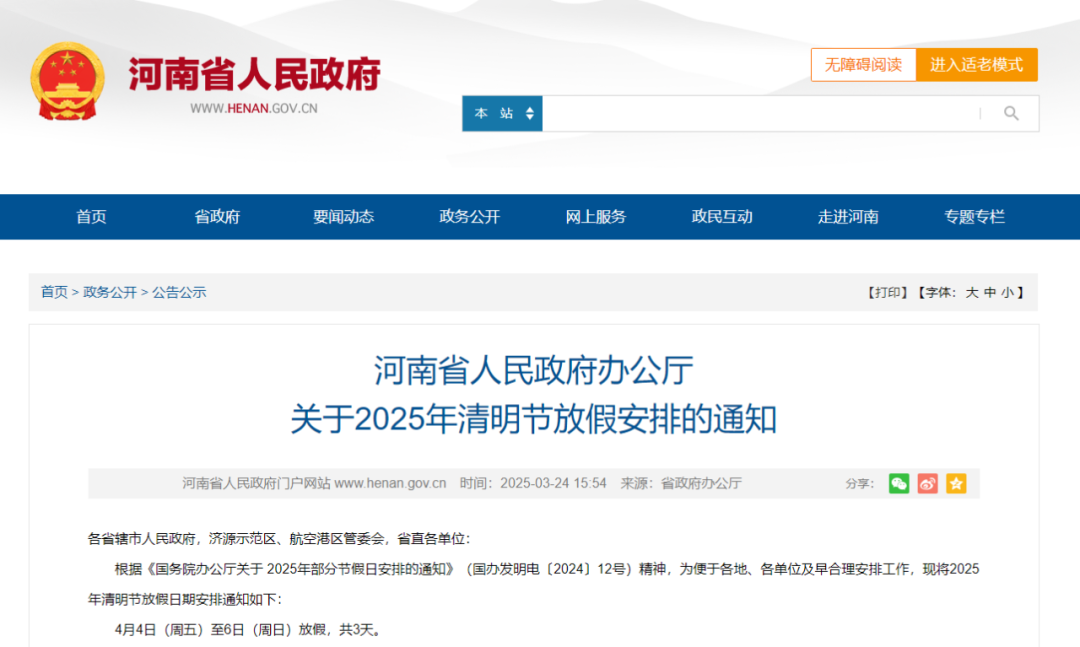Open the 政务公开 navigation tab

tap(469, 216)
